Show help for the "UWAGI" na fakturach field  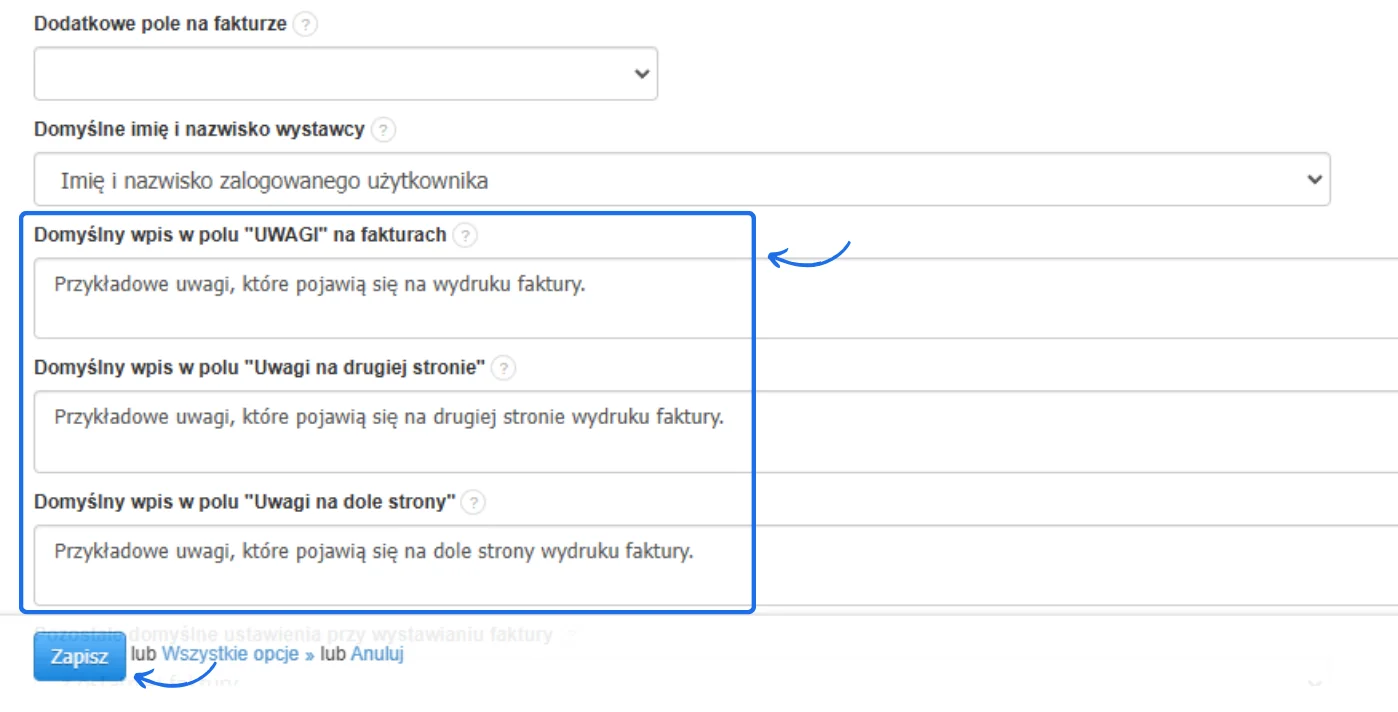click(x=465, y=236)
